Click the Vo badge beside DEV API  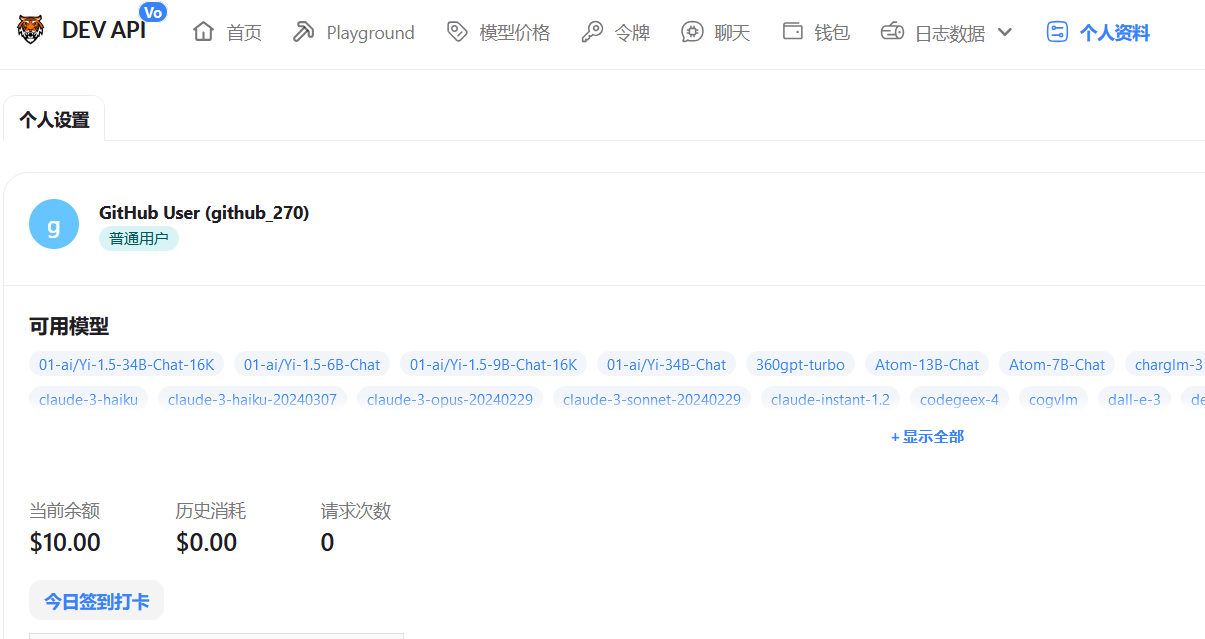pyautogui.click(x=153, y=12)
